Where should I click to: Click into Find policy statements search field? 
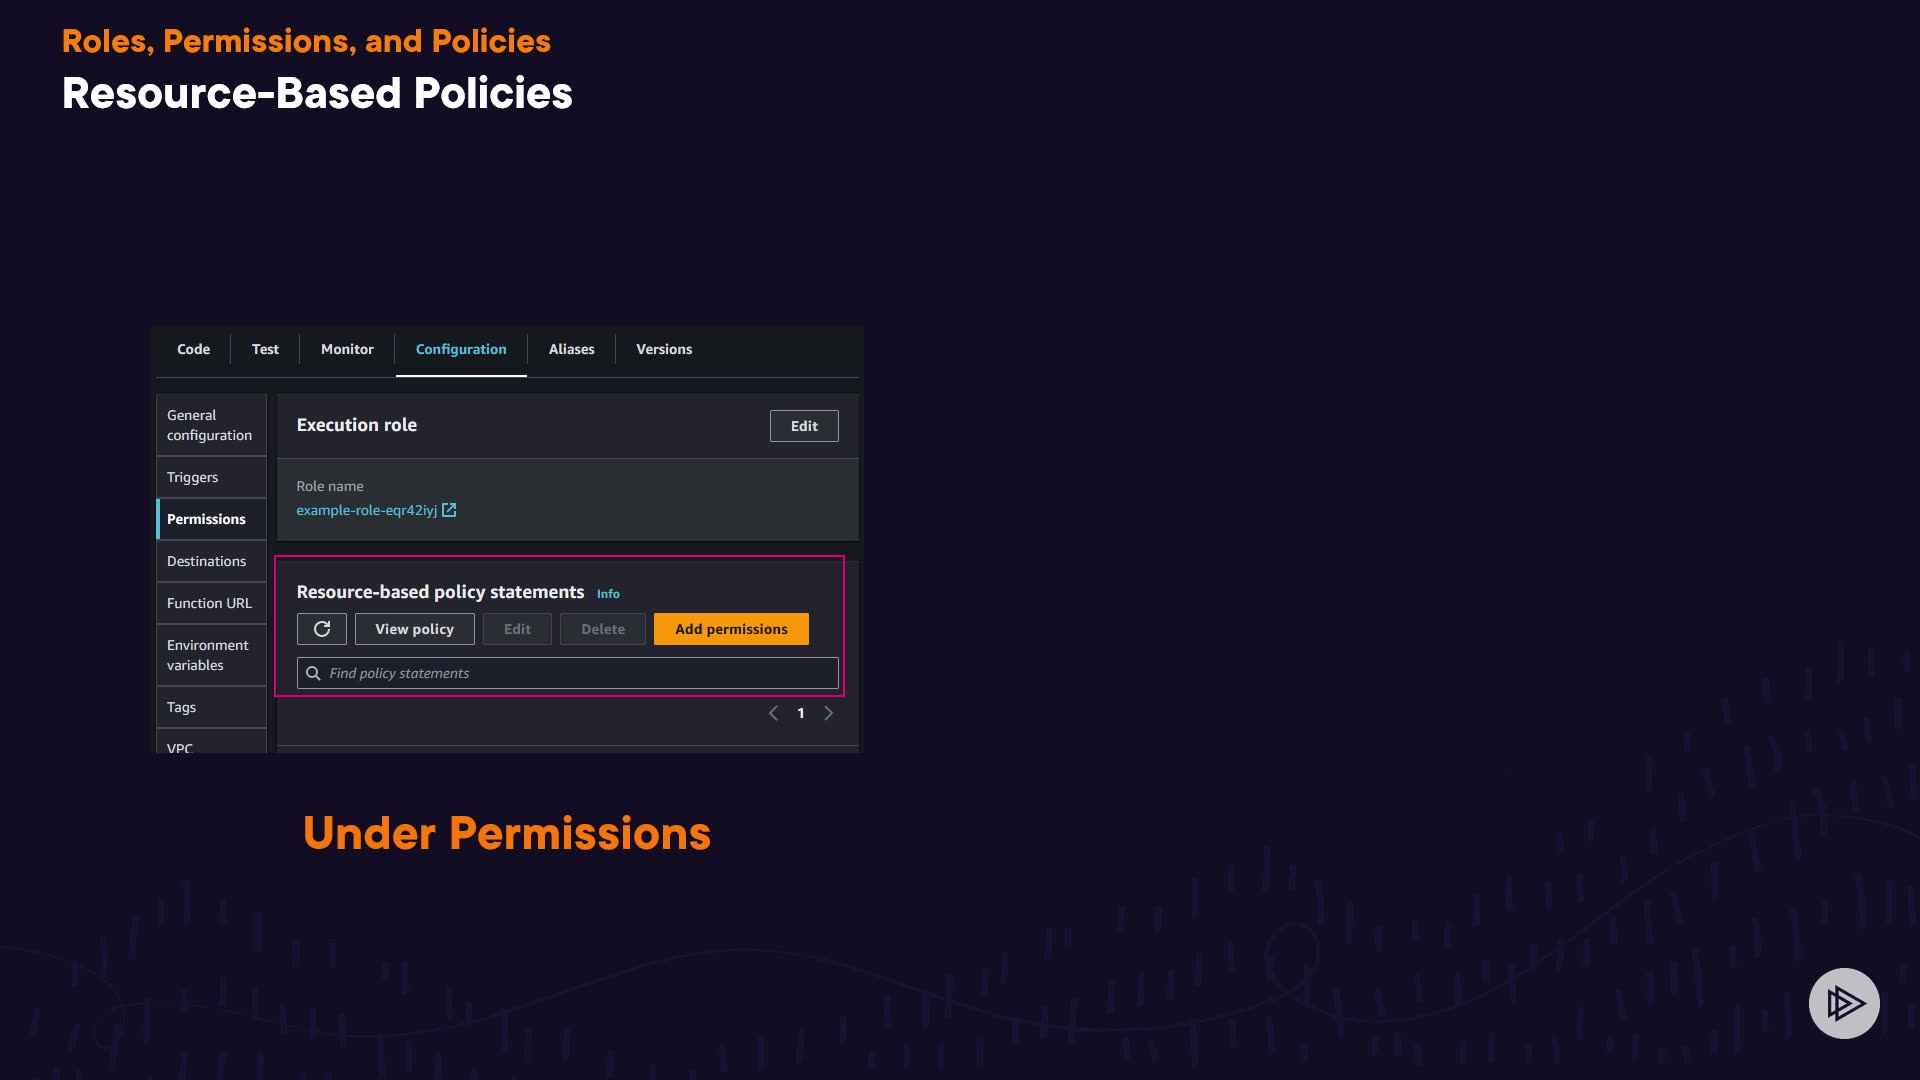point(580,673)
